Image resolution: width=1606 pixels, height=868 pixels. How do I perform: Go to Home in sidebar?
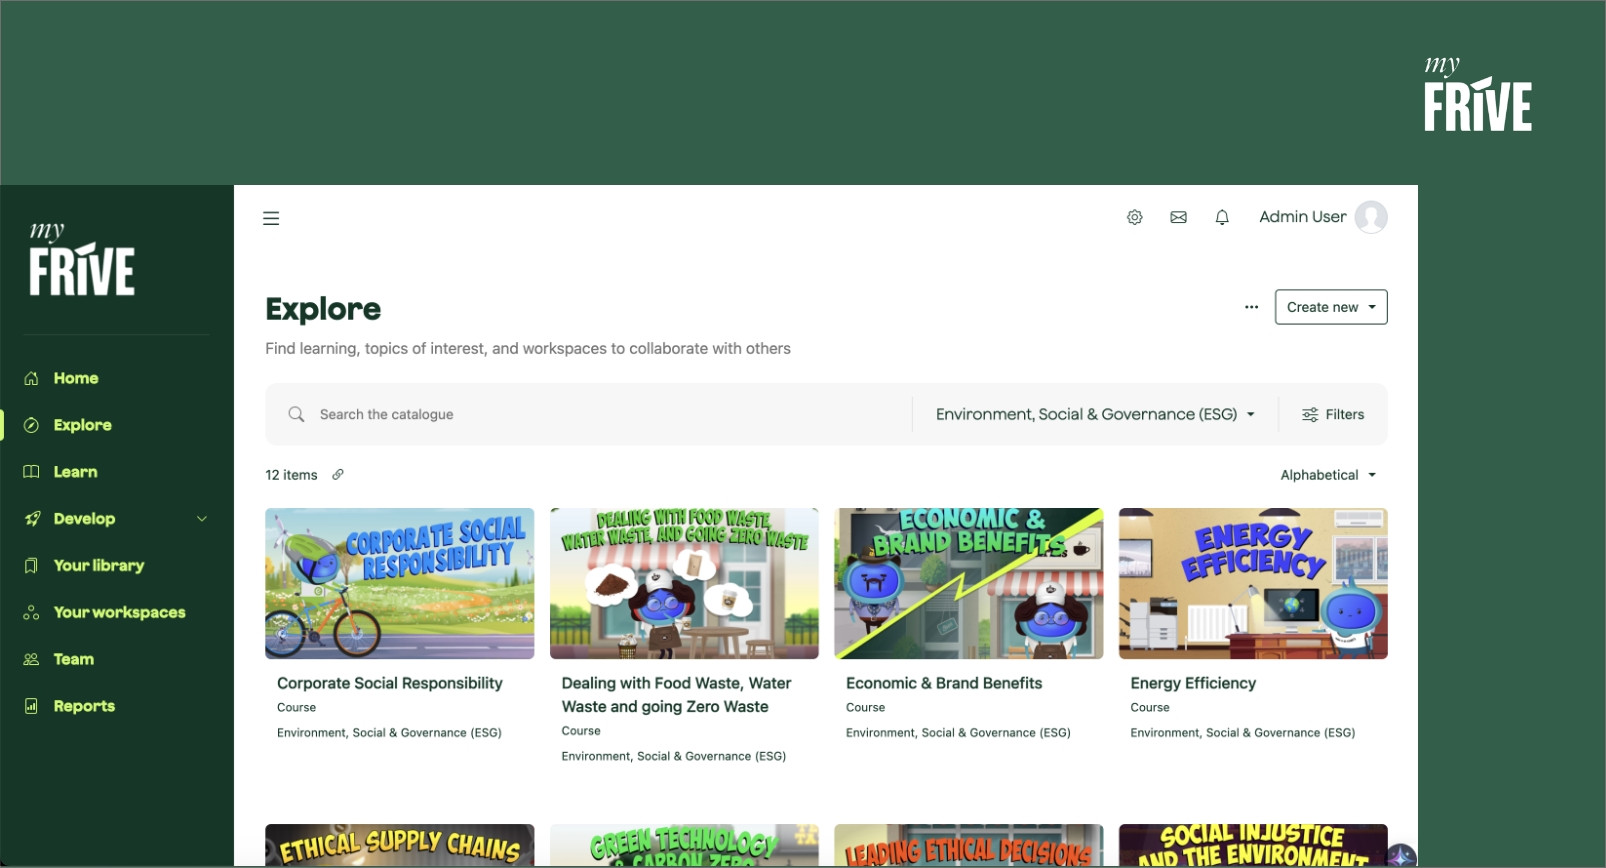click(76, 378)
